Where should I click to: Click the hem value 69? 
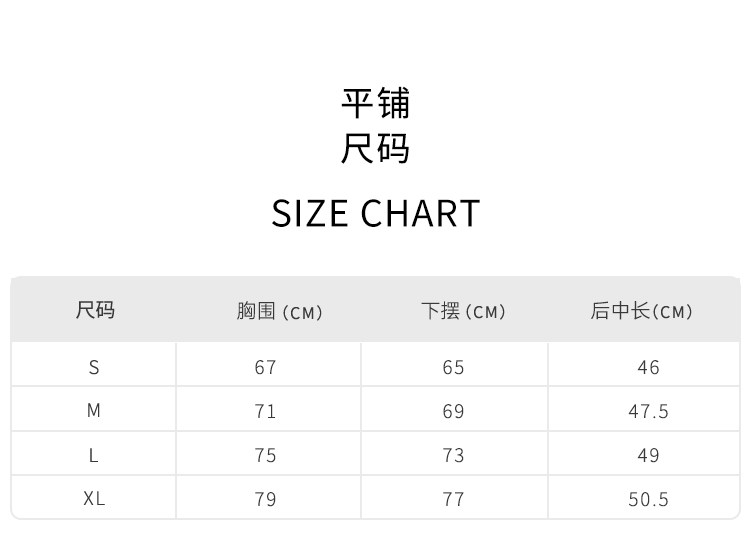tap(454, 411)
